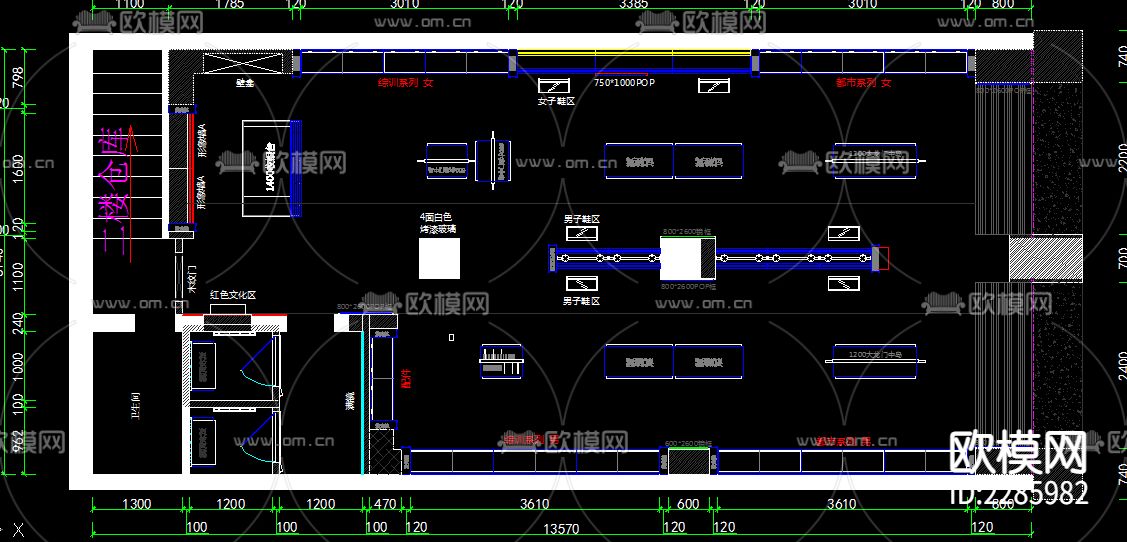1127x542 pixels.
Task: Click the '750*1000POP' annotation
Action: 624,83
